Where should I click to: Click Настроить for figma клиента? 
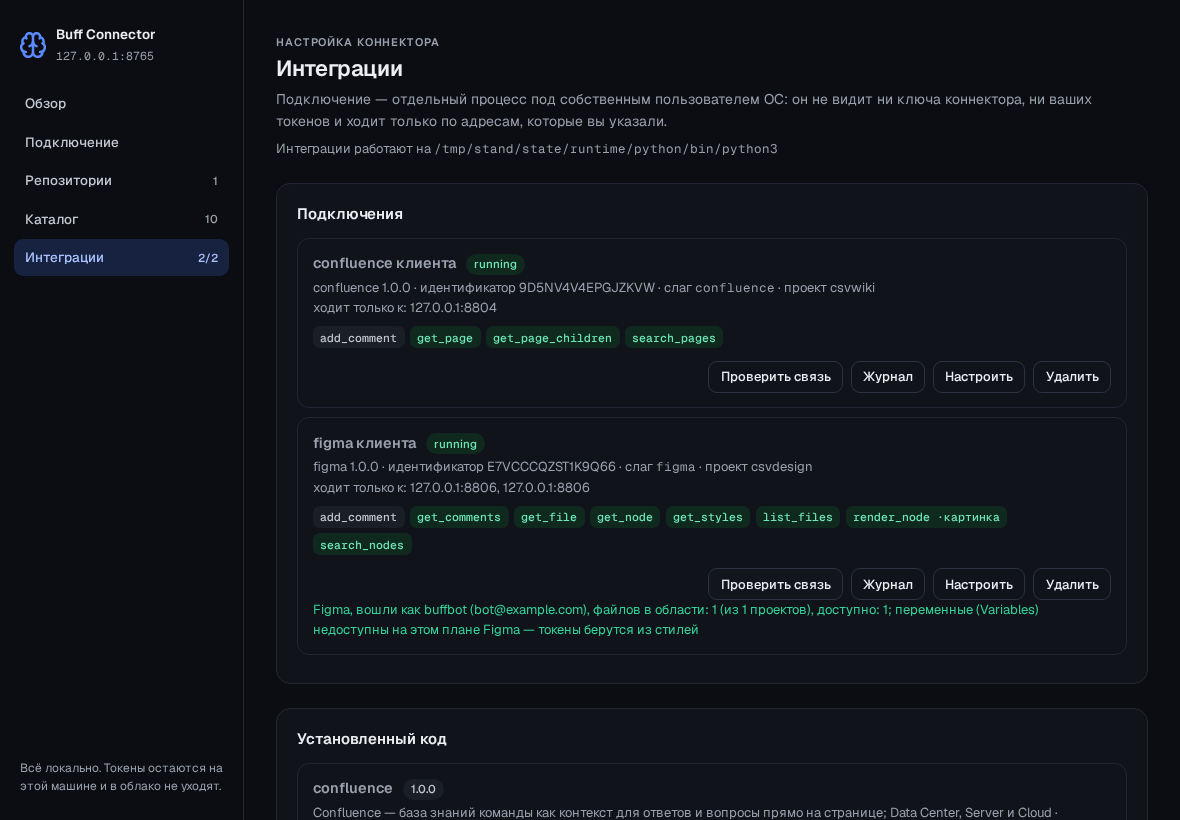pos(978,585)
